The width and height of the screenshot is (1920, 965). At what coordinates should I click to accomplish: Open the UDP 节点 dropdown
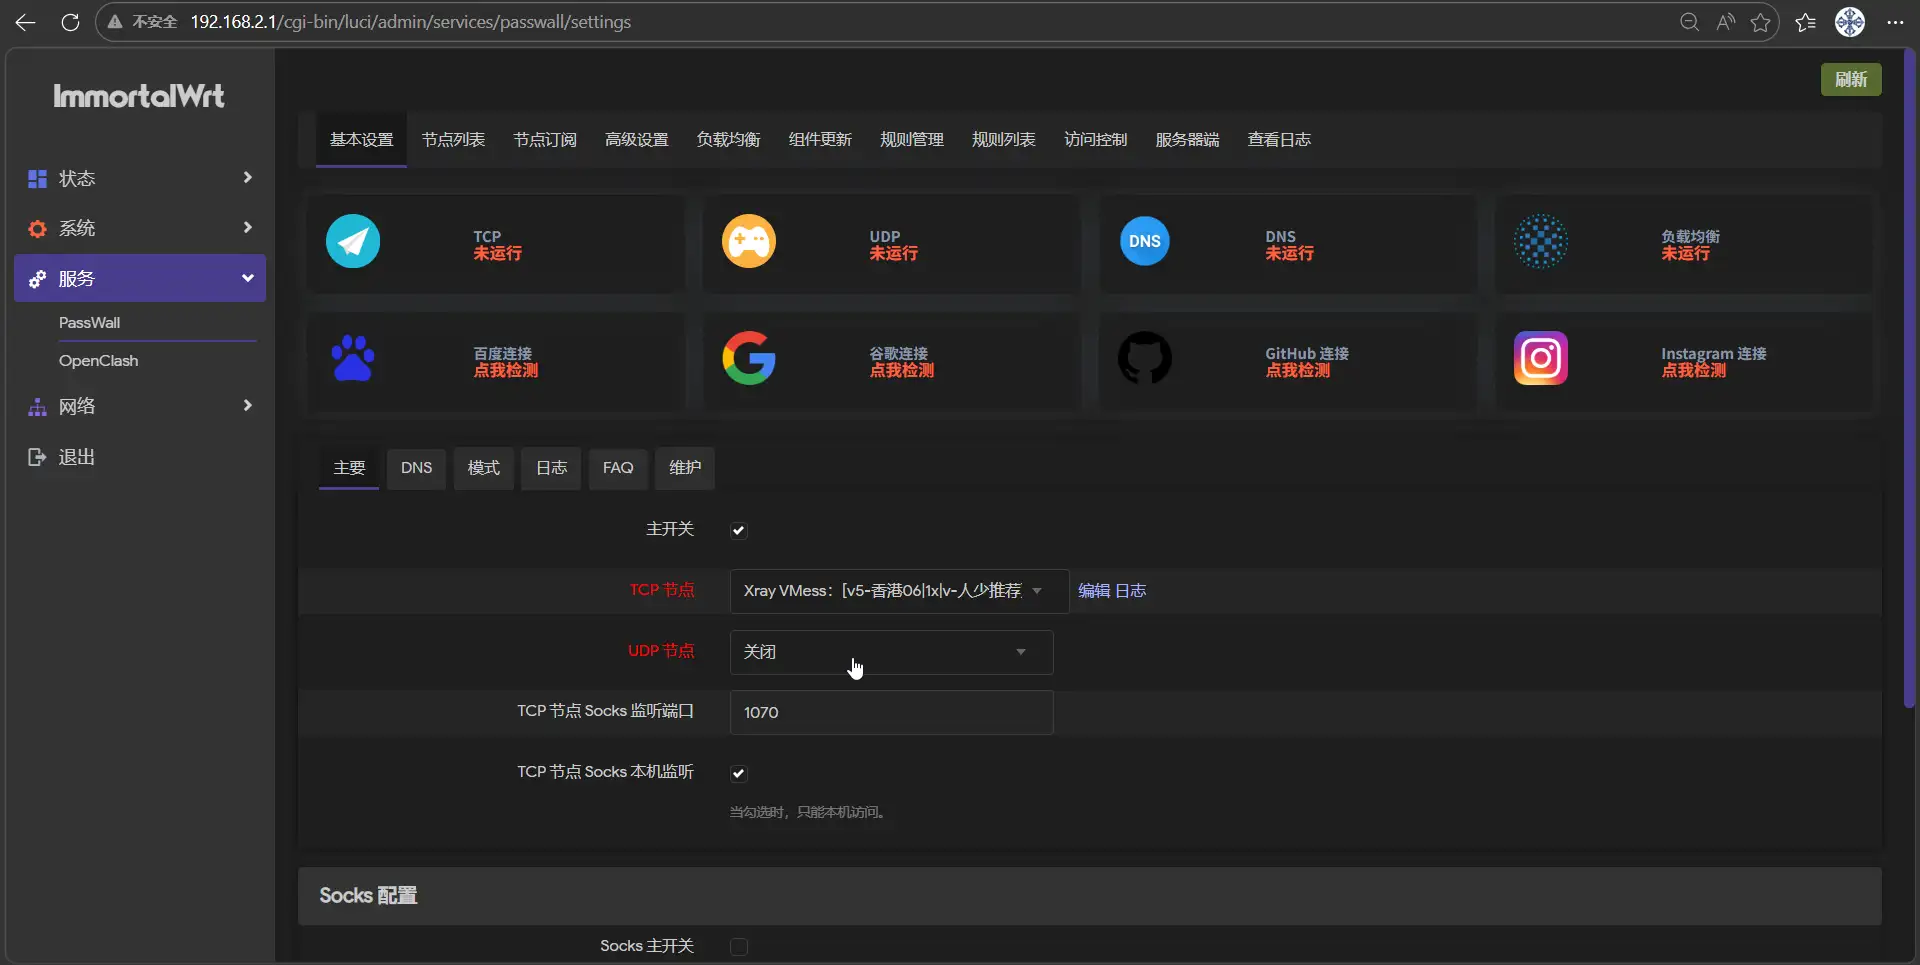point(890,652)
